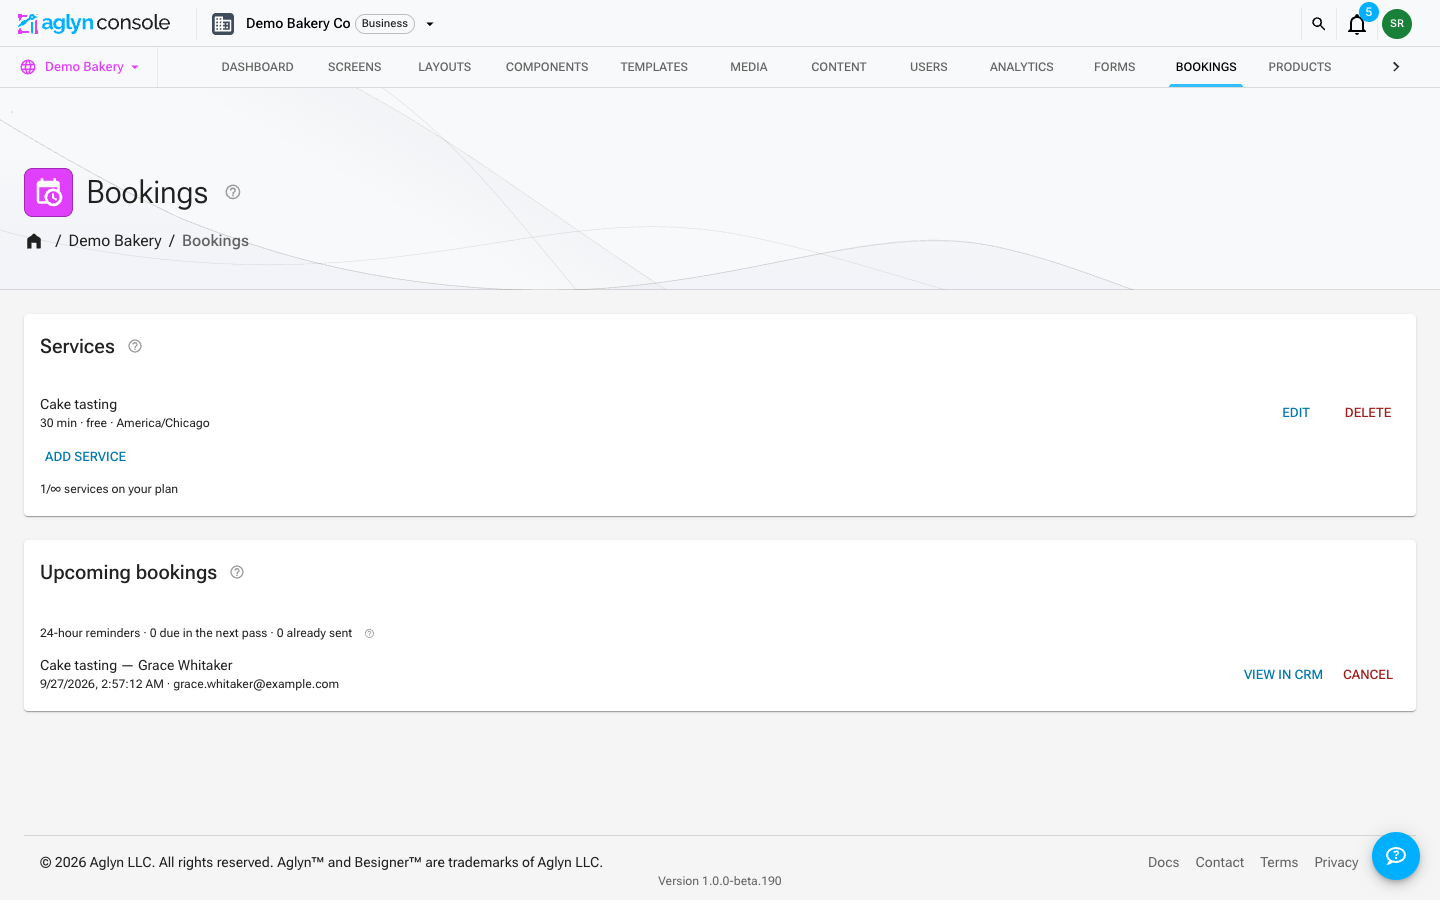
Task: Open the Users tab
Action: click(929, 67)
